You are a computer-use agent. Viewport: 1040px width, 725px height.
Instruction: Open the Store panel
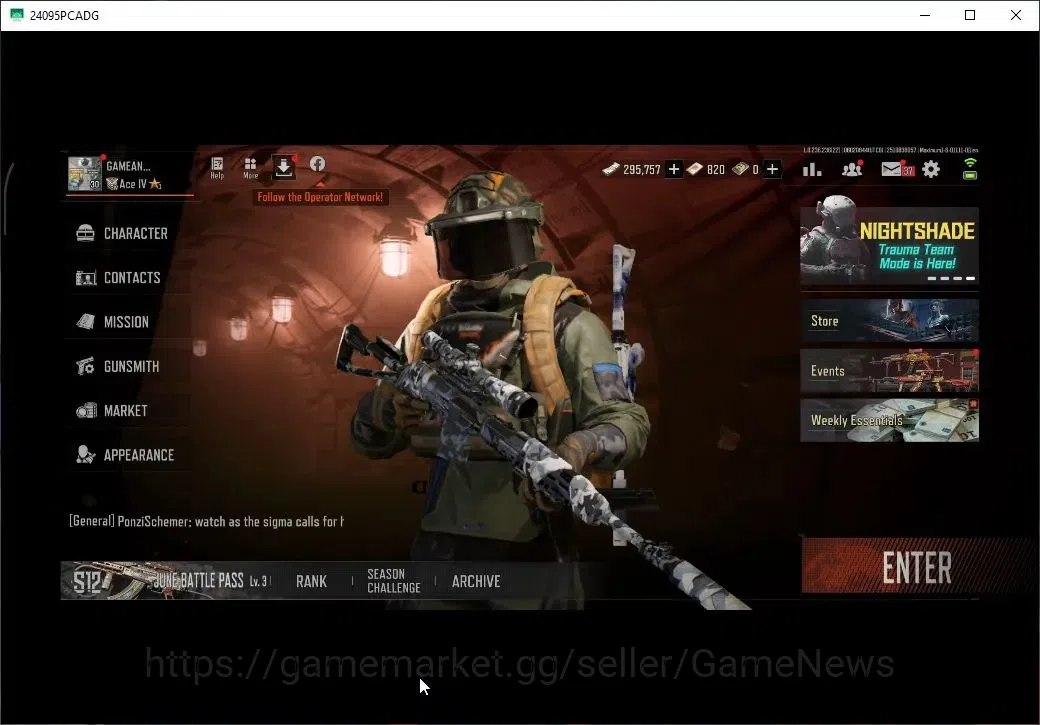coord(889,320)
